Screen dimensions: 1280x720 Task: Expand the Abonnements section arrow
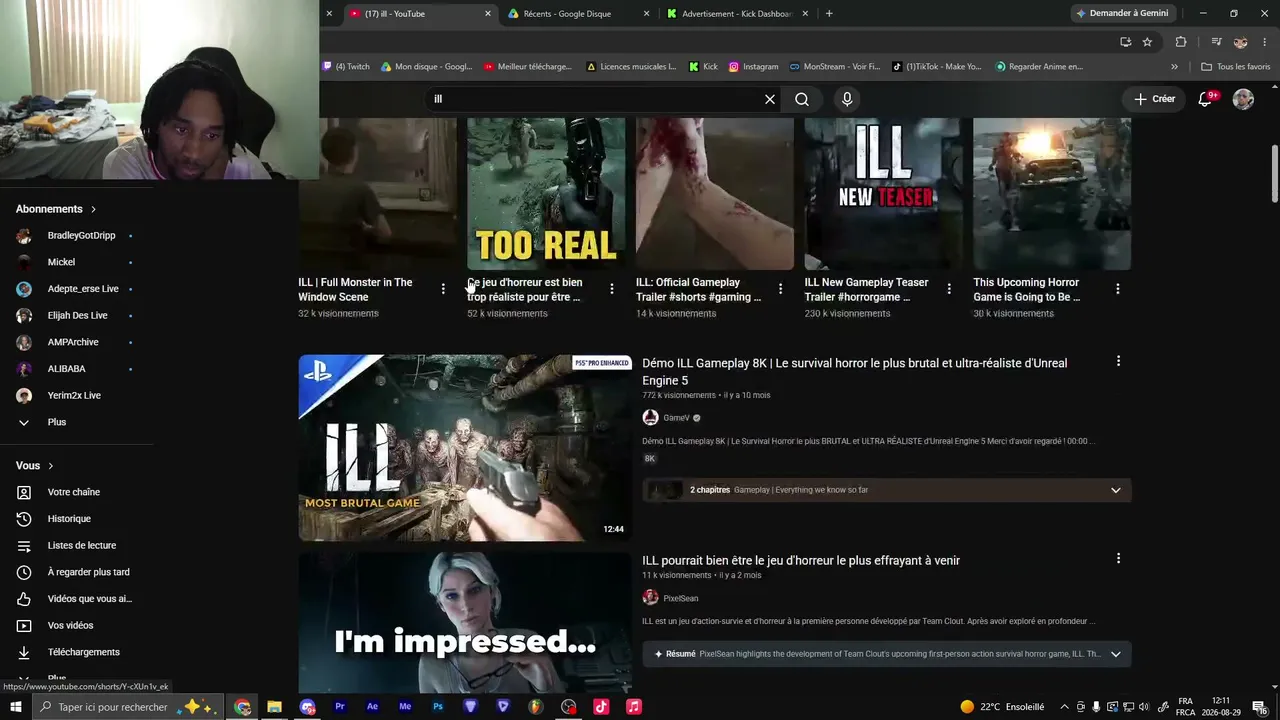93,209
